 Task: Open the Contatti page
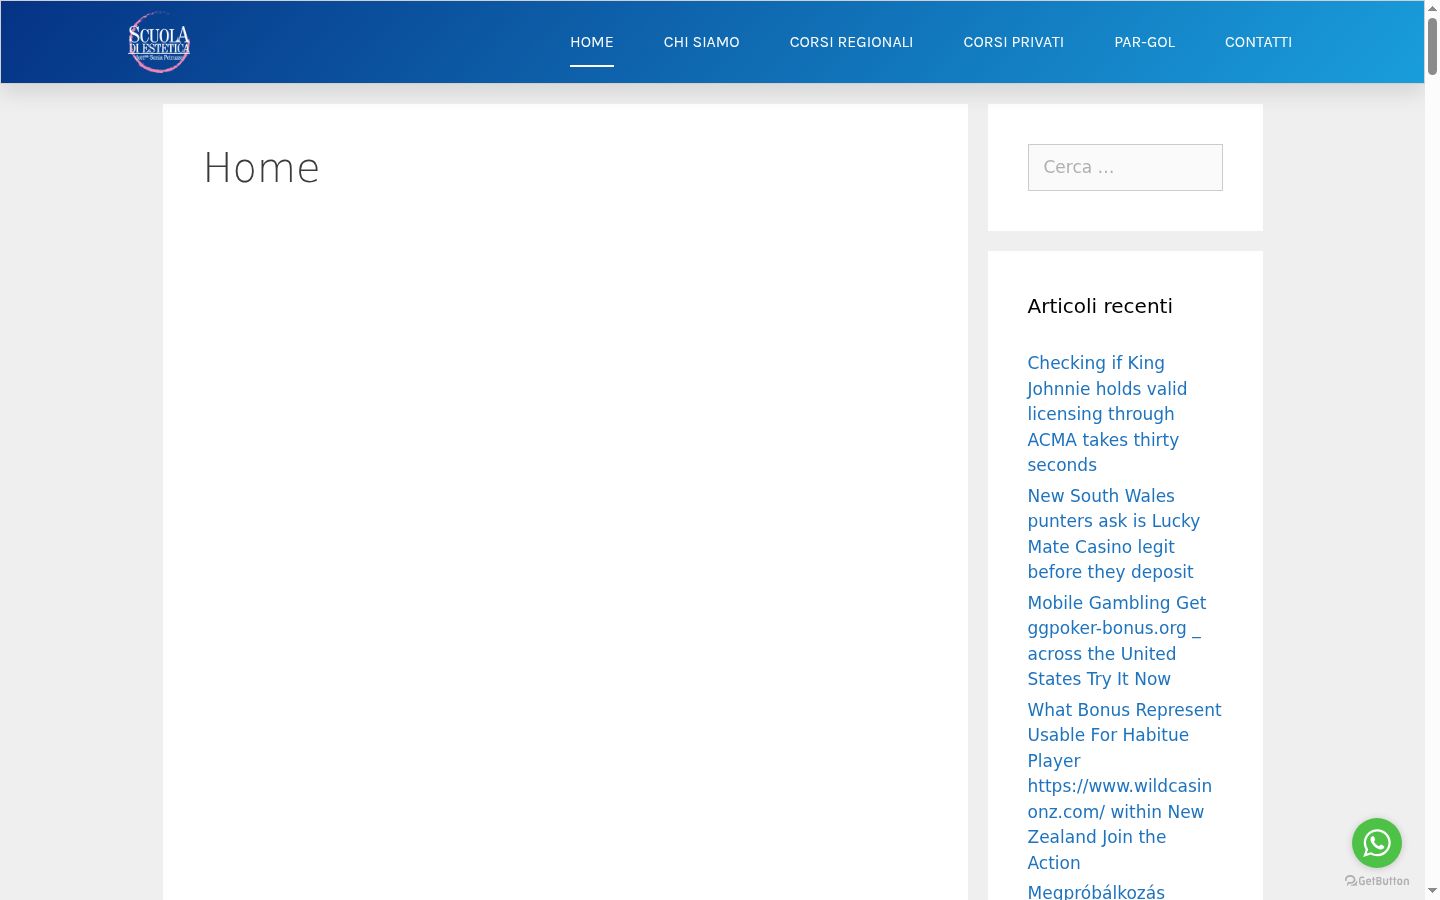tap(1258, 42)
